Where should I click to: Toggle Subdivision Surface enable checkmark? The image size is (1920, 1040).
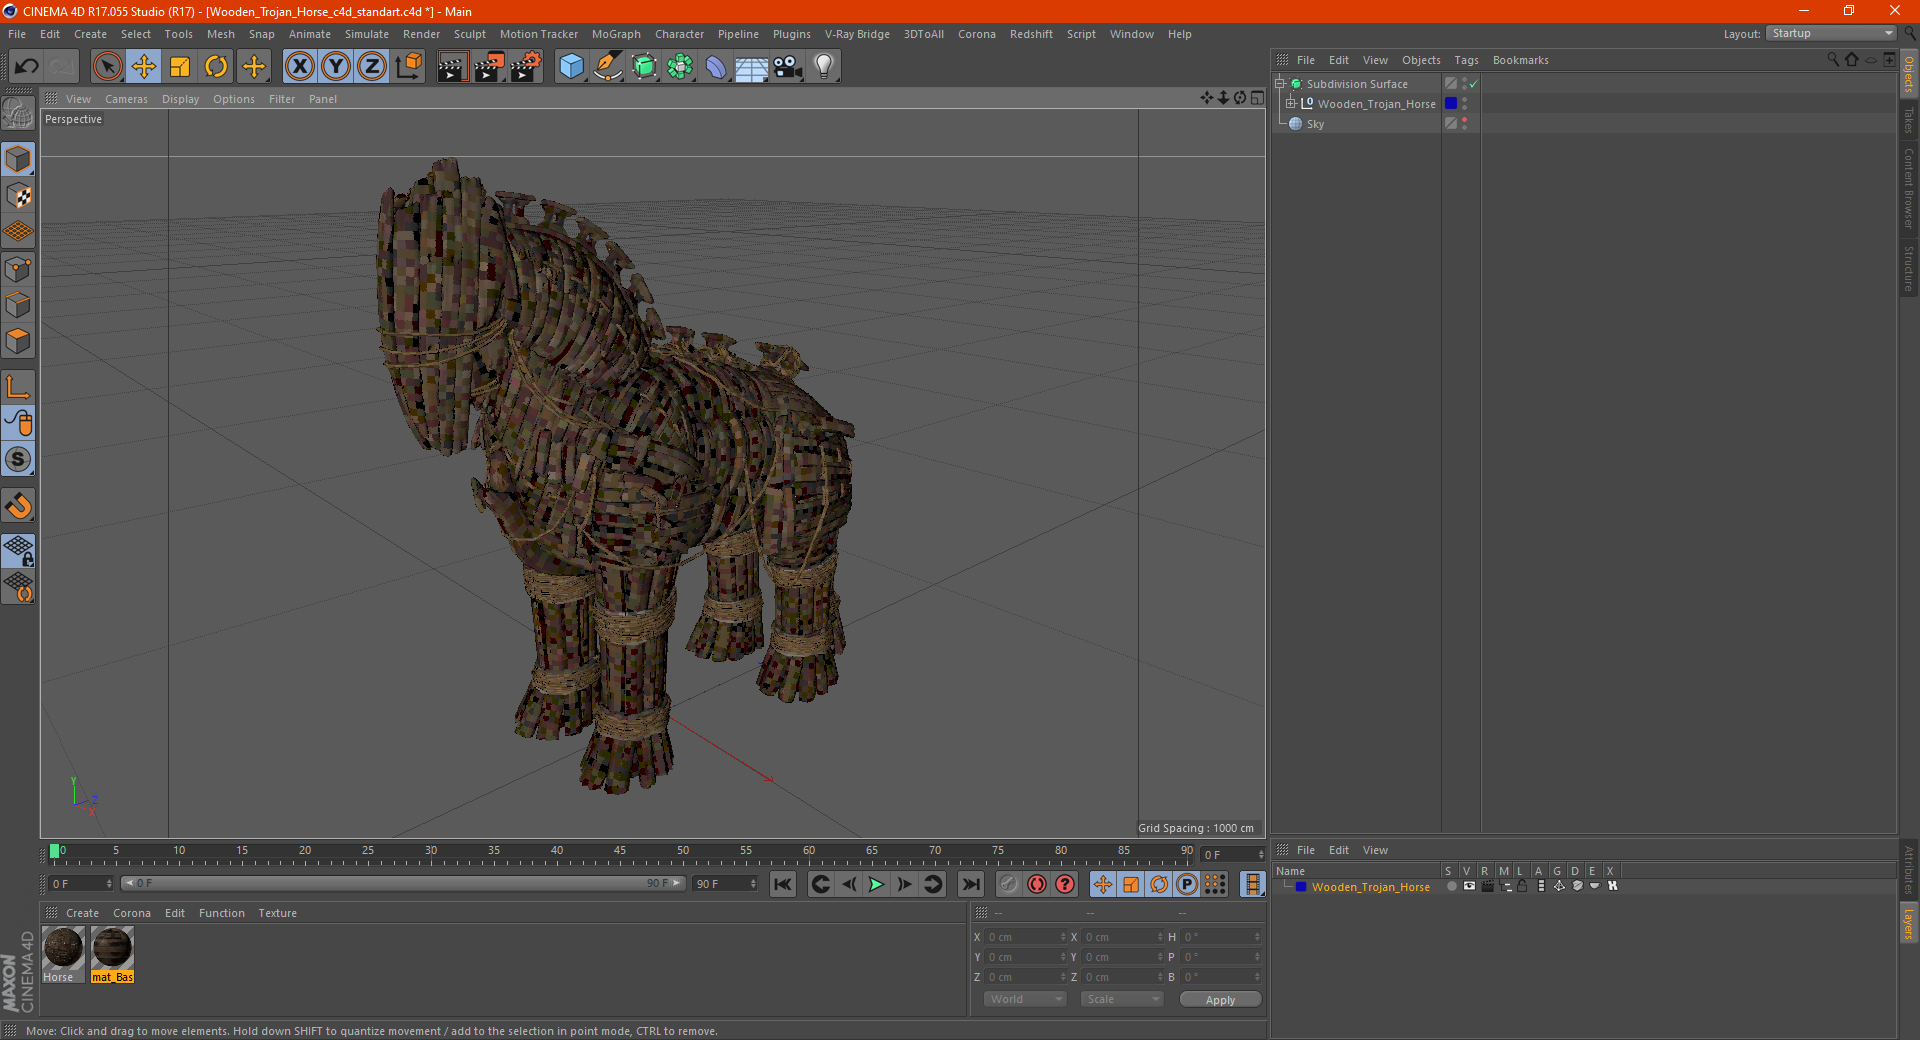coord(1473,84)
